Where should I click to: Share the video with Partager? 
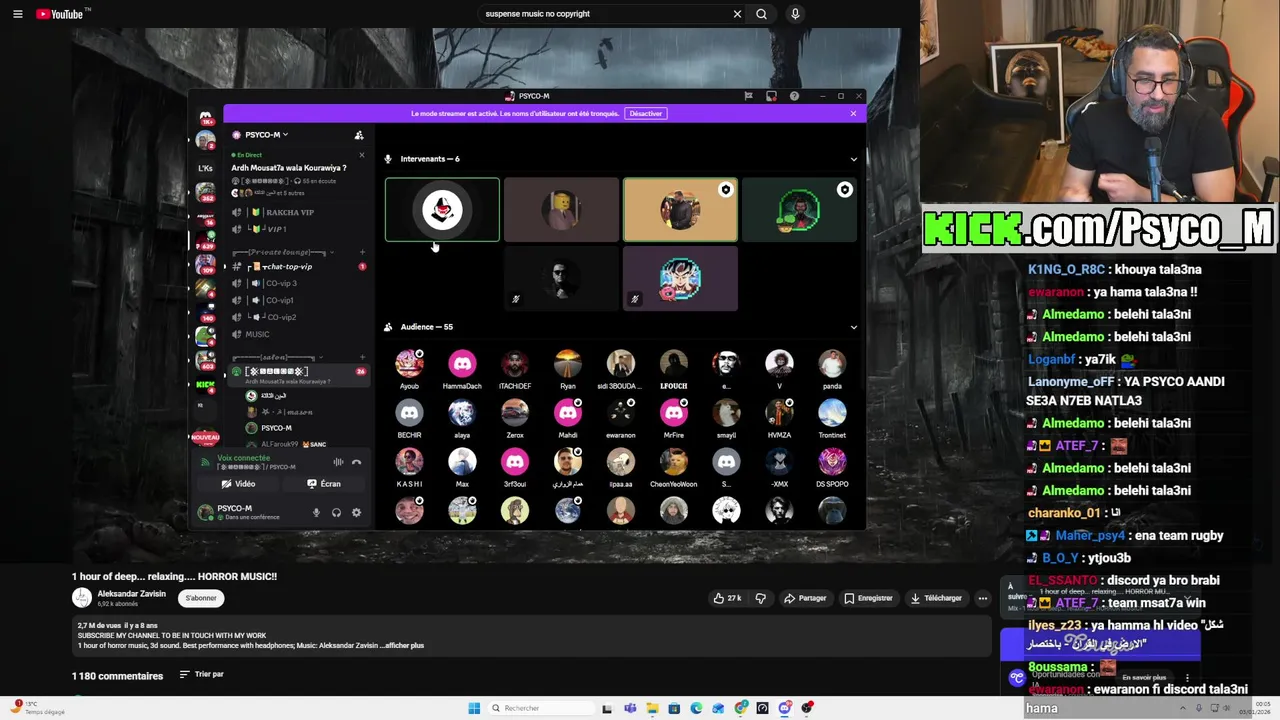(x=805, y=598)
